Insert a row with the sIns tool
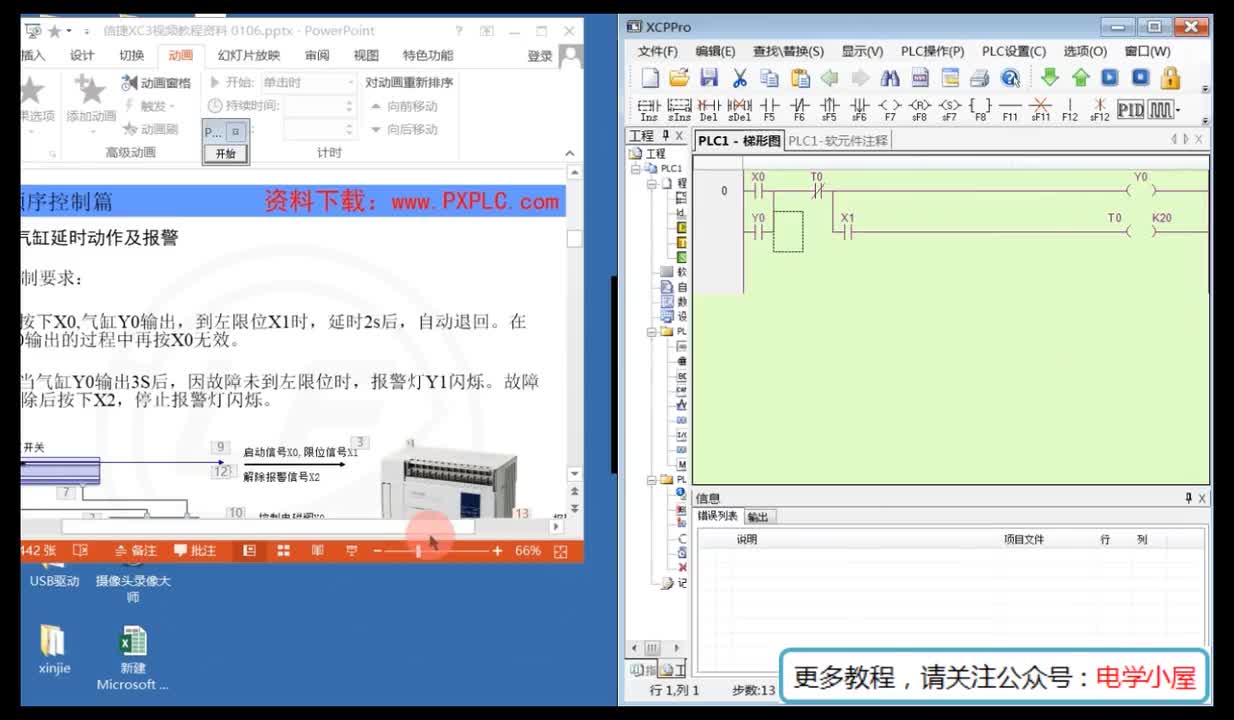The height and width of the screenshot is (720, 1234). point(679,109)
